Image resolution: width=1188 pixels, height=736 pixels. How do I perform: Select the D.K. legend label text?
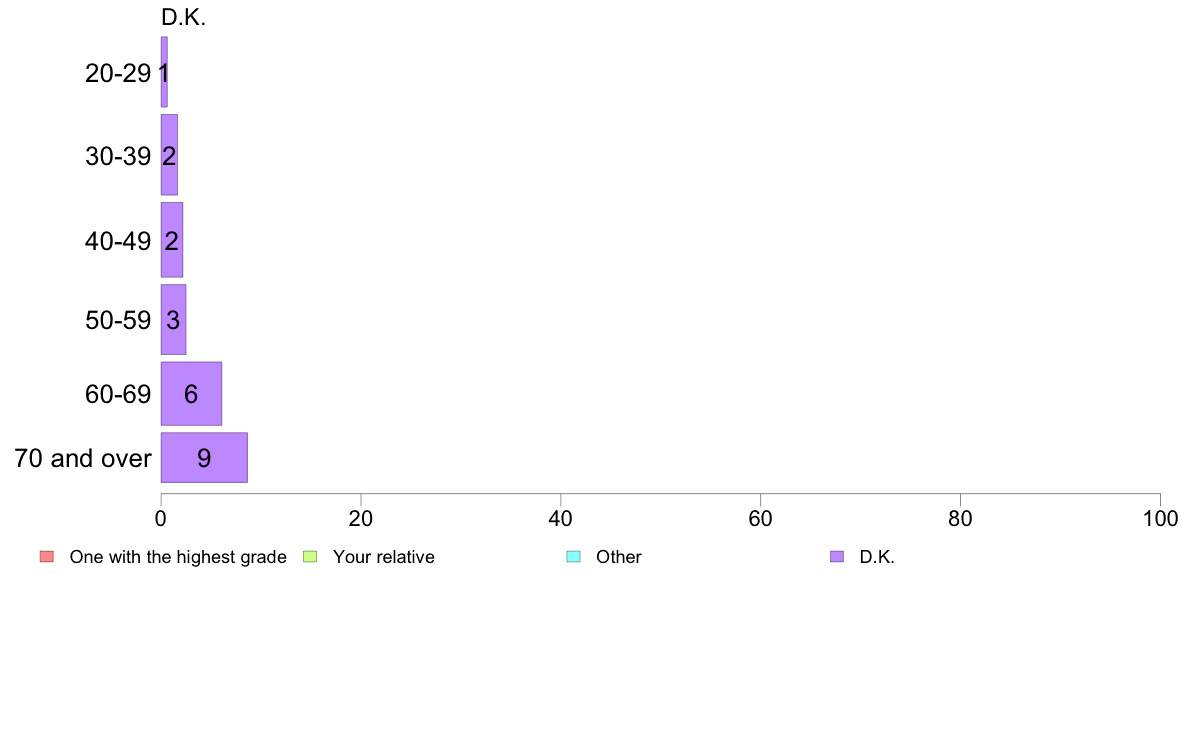(x=877, y=557)
